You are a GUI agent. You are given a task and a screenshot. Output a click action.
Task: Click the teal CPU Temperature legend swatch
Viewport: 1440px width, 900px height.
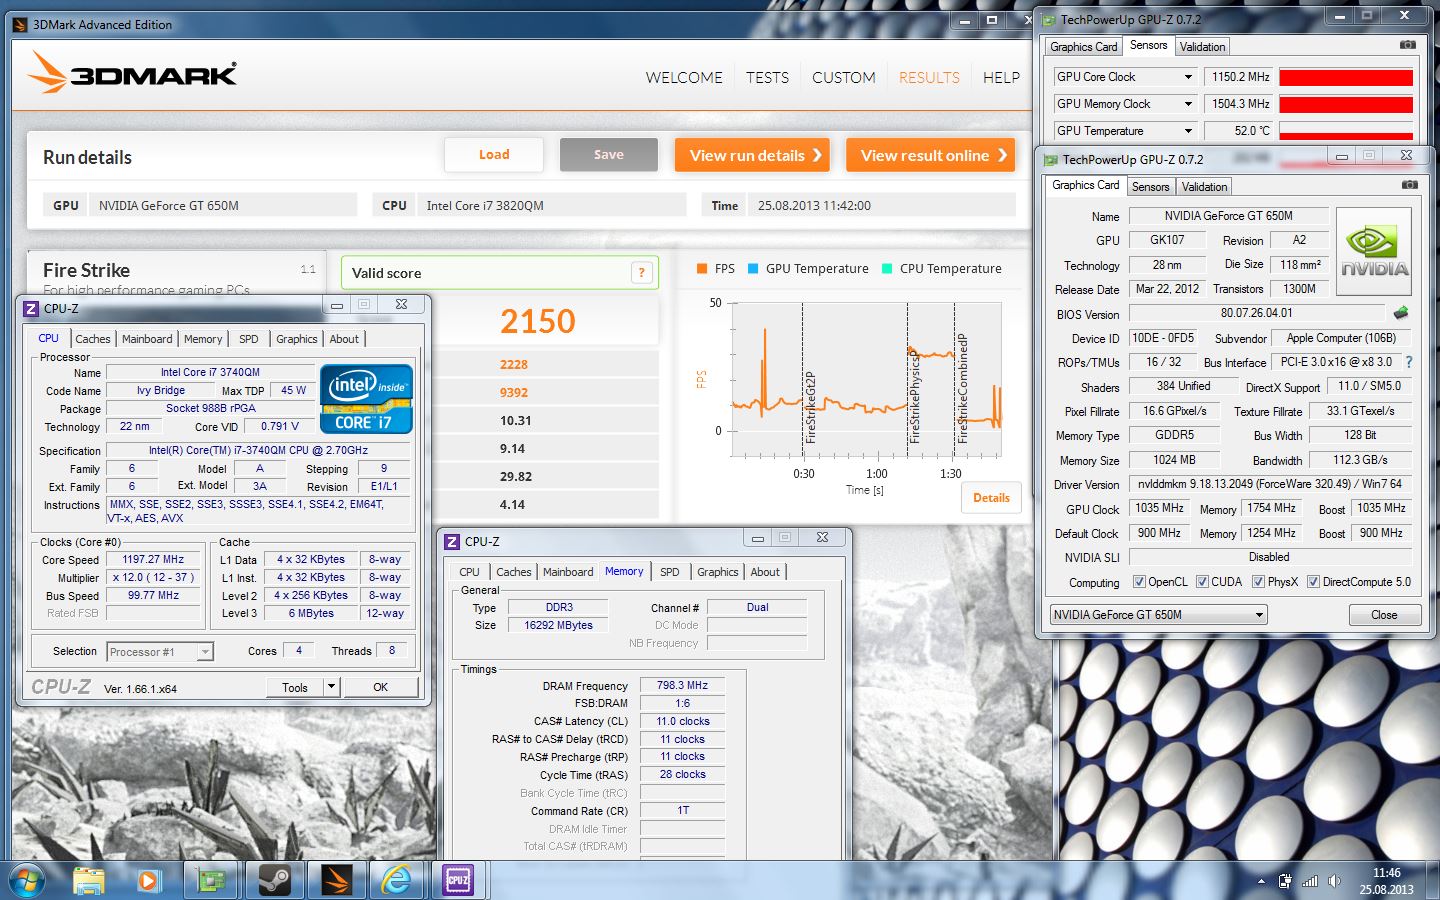pos(887,268)
